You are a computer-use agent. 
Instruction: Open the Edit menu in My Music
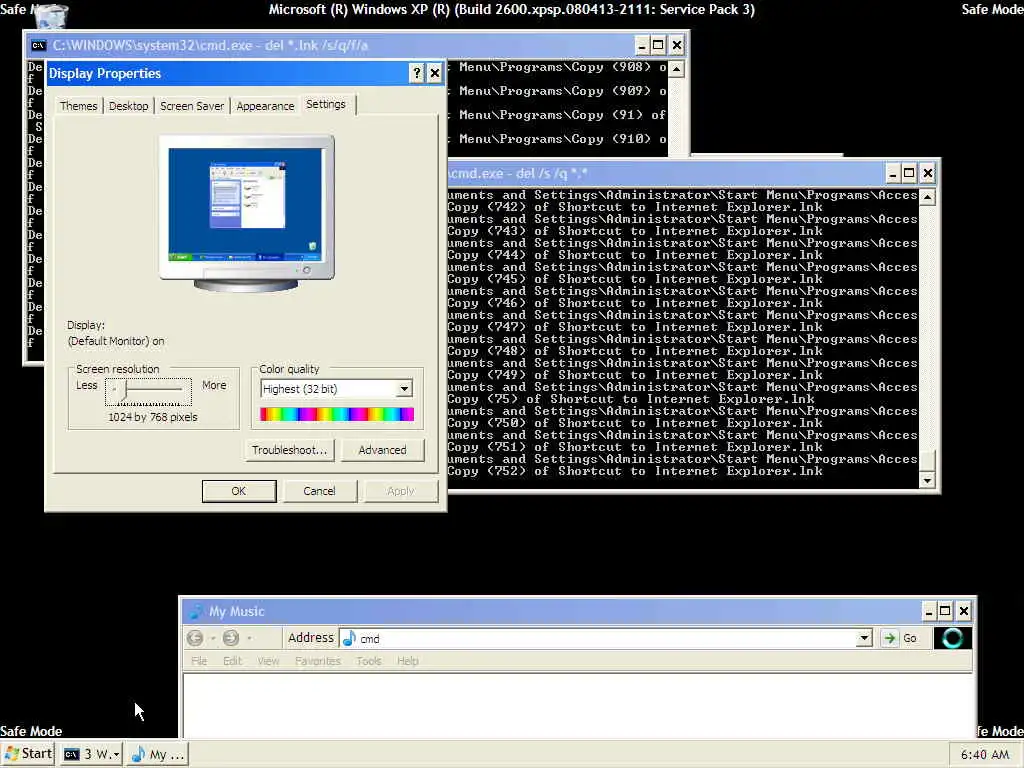(x=232, y=661)
